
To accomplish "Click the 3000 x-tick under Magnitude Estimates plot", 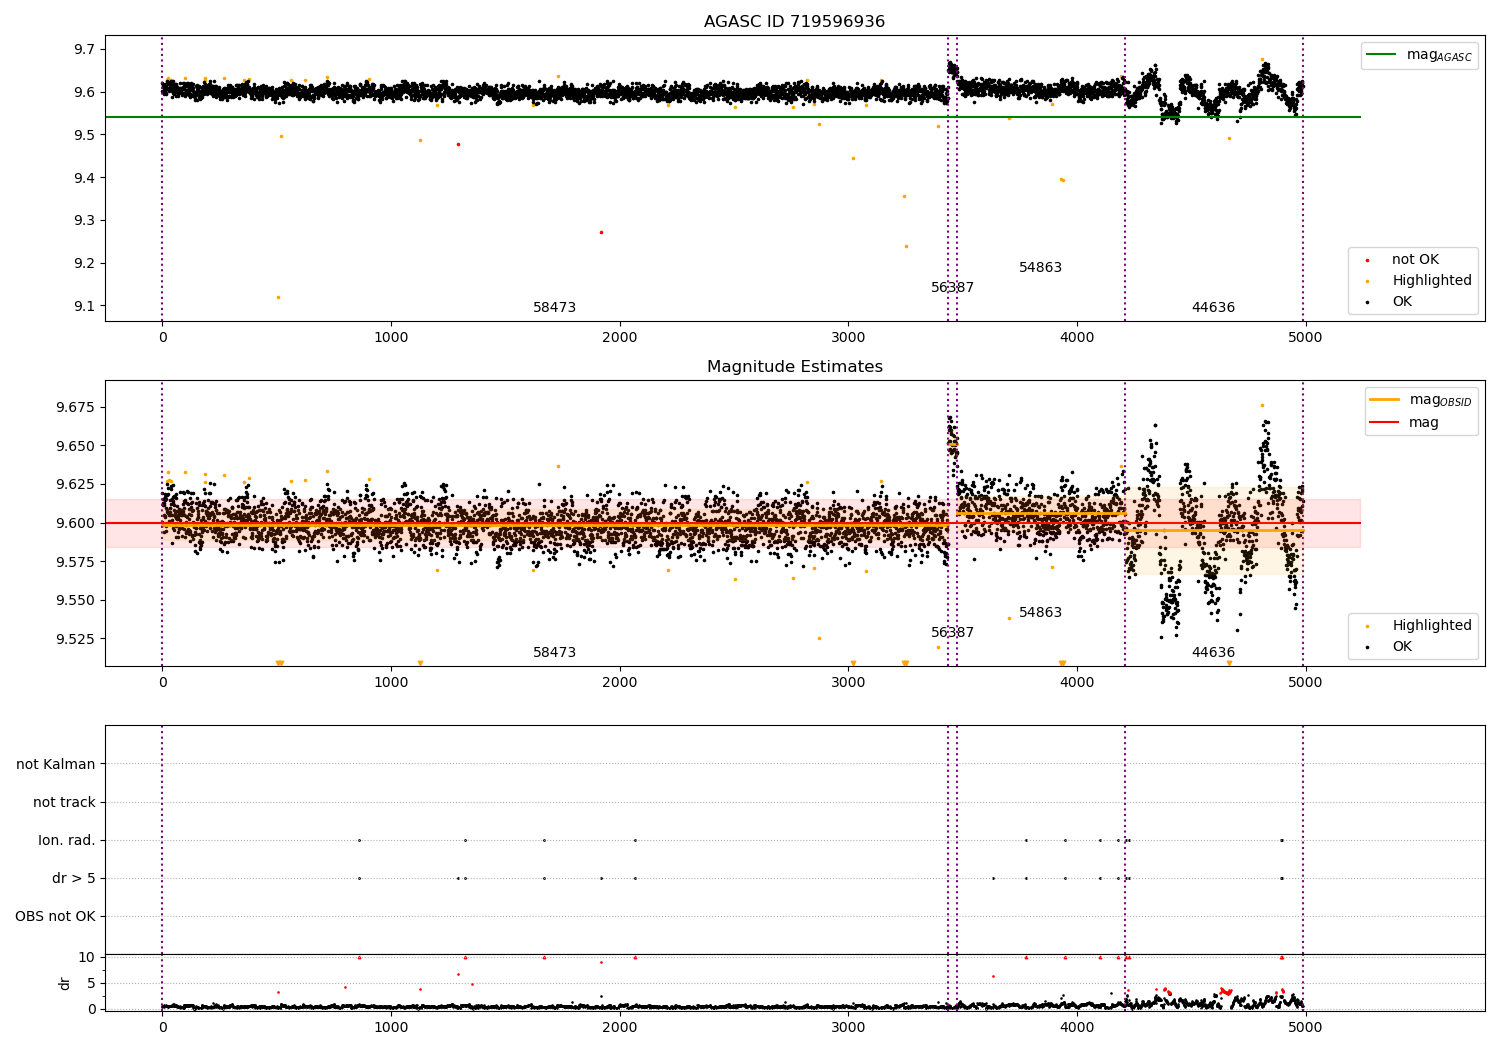I will (x=848, y=683).
